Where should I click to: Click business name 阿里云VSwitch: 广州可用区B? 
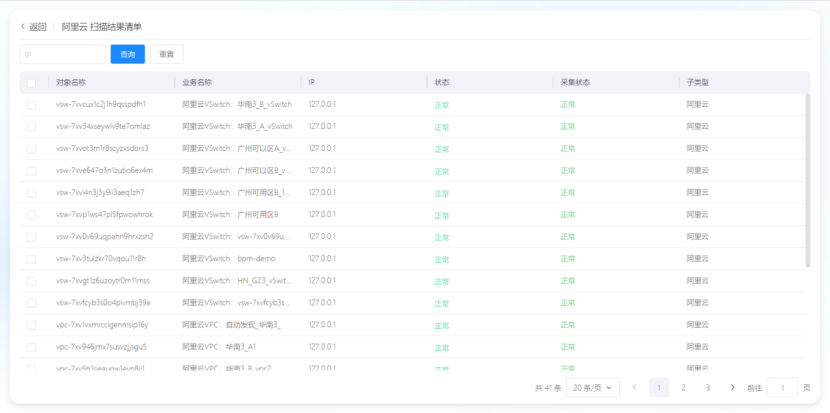[x=230, y=214]
